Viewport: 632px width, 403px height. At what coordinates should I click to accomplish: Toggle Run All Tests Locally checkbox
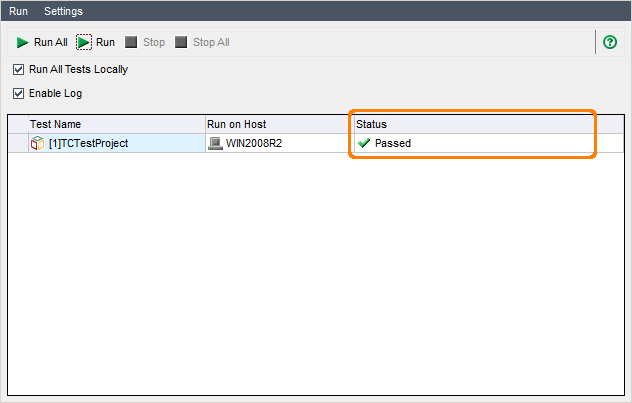[18, 70]
